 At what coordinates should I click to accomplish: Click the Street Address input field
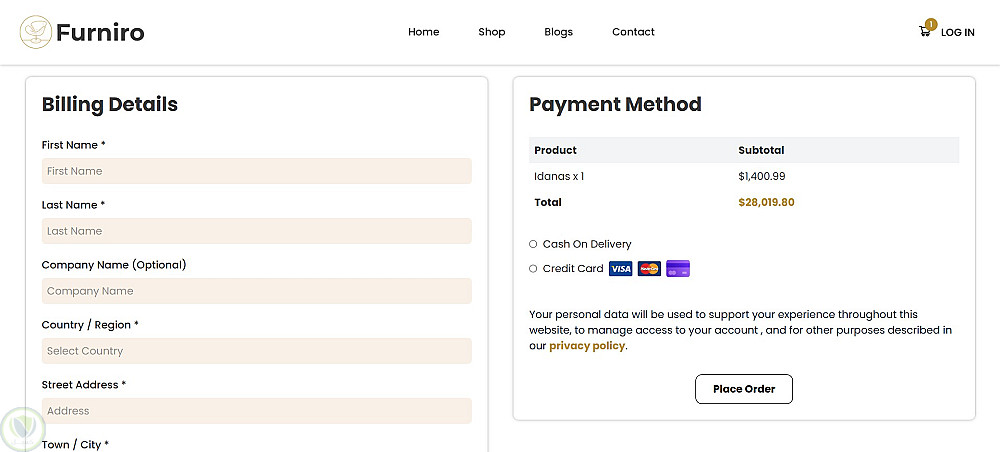point(256,411)
